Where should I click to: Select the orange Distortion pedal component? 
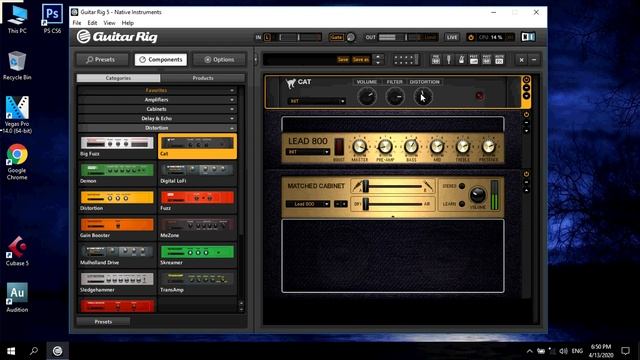coord(117,201)
